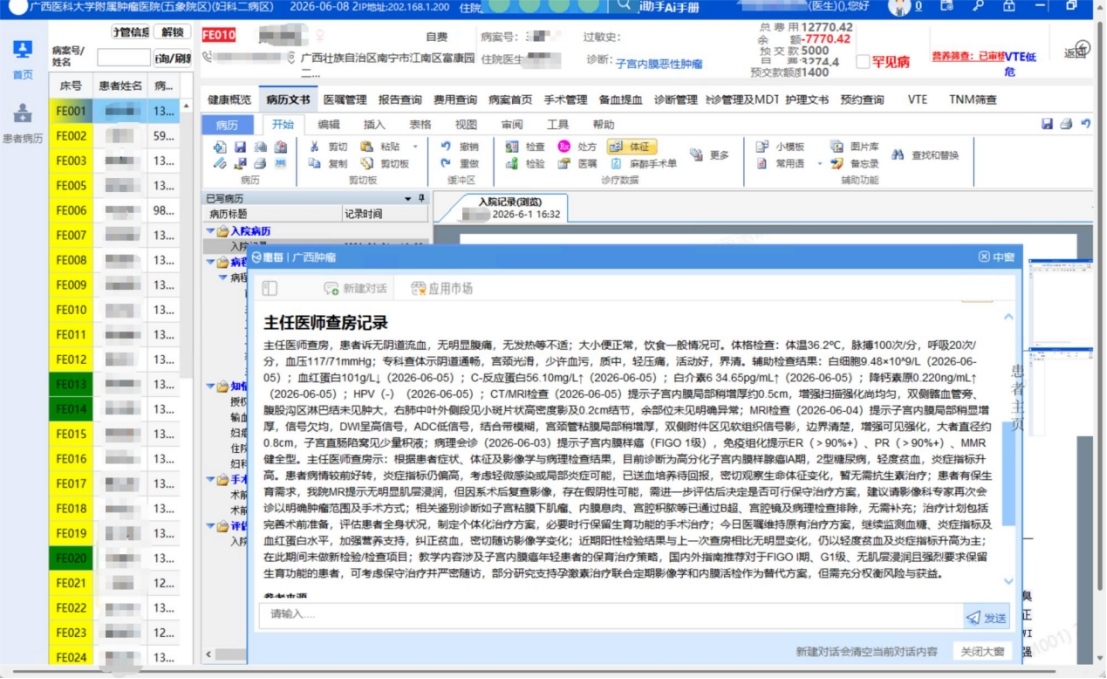
Task: Select bed FE001 in patient list
Action: pos(71,111)
